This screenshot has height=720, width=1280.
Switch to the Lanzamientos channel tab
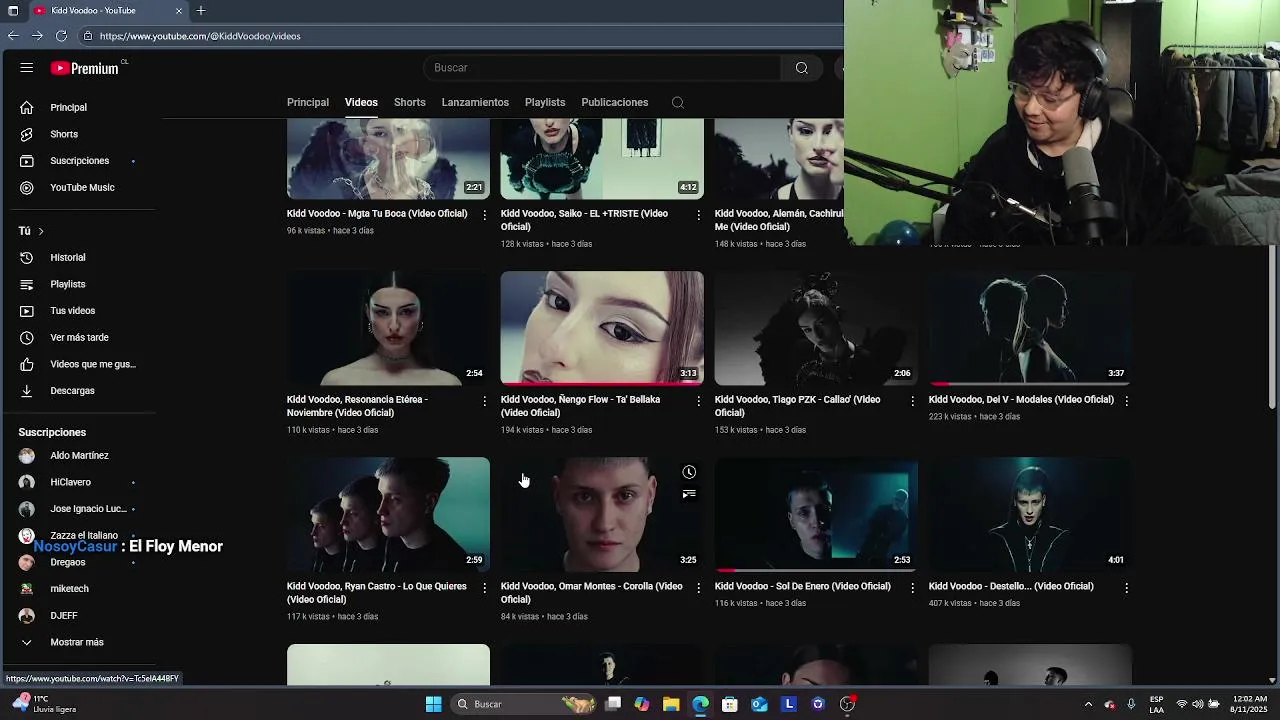point(475,102)
